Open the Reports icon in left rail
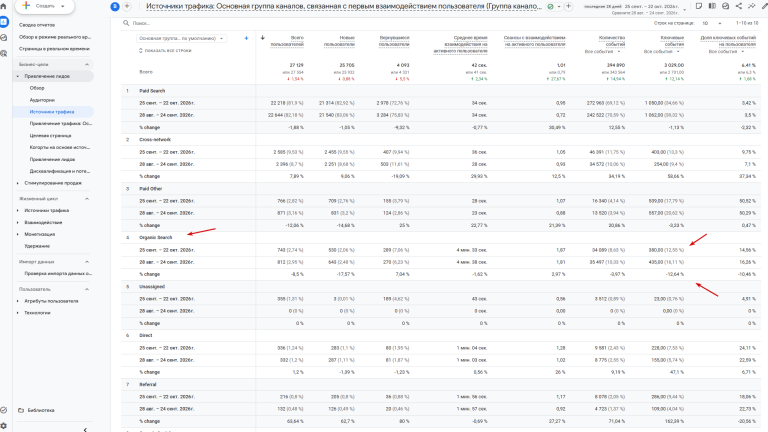The height and width of the screenshot is (432, 768). pos(3,22)
